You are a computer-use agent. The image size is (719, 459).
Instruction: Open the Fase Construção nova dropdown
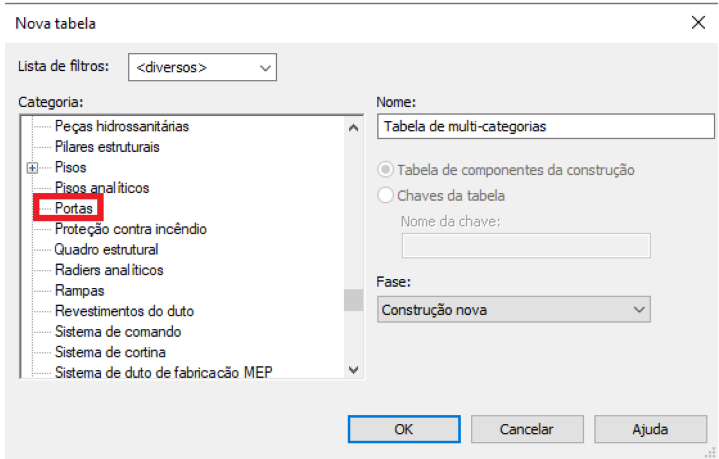pos(514,310)
